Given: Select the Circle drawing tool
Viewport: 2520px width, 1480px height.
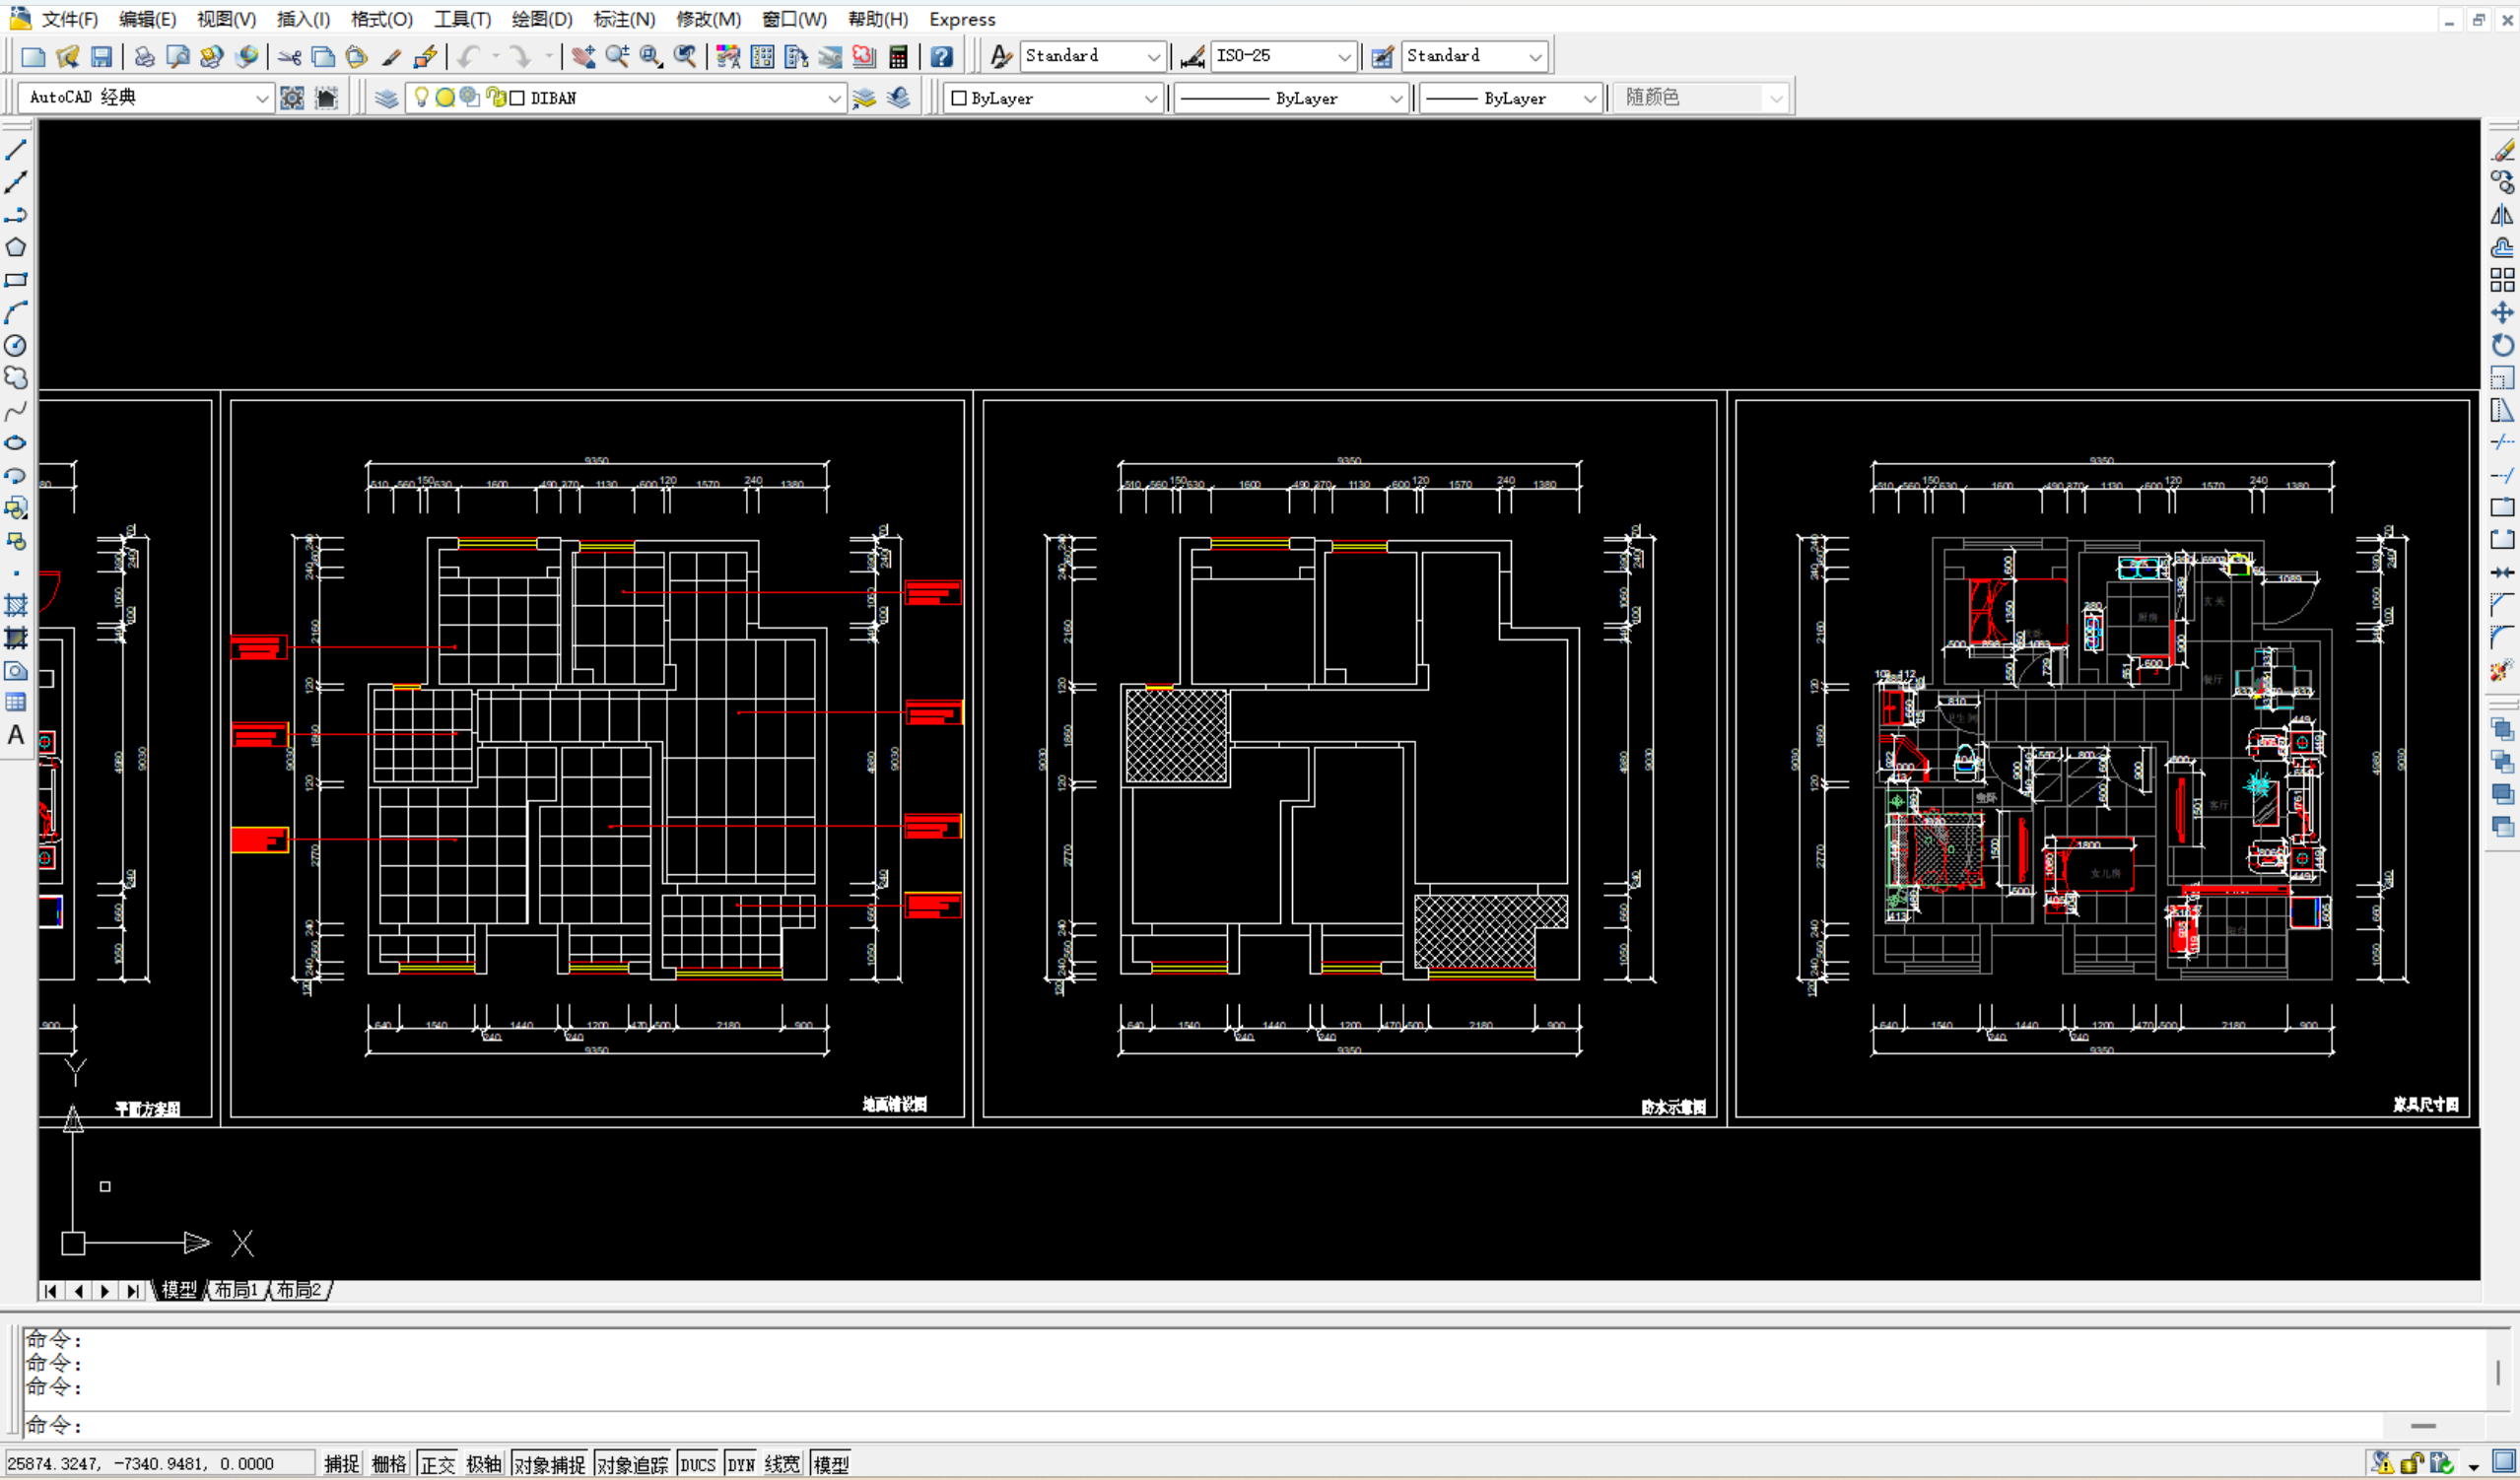Looking at the screenshot, I should [x=16, y=346].
